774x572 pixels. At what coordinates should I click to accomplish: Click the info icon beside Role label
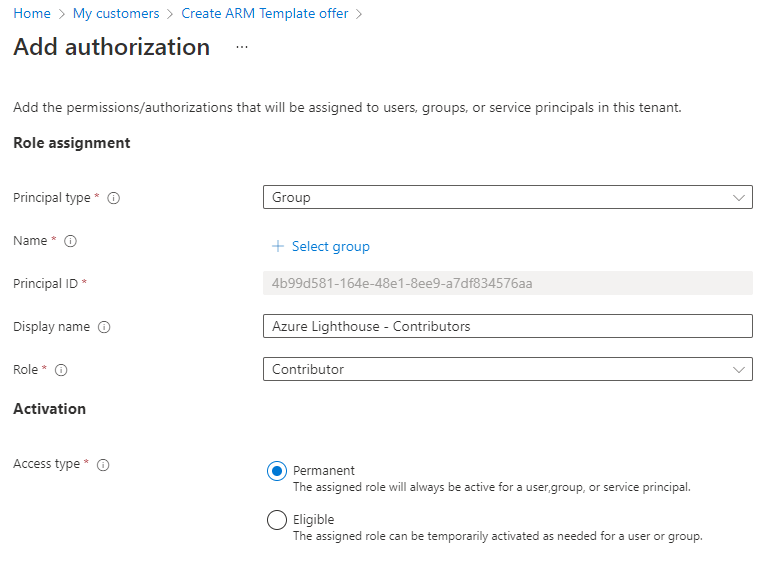pyautogui.click(x=61, y=370)
